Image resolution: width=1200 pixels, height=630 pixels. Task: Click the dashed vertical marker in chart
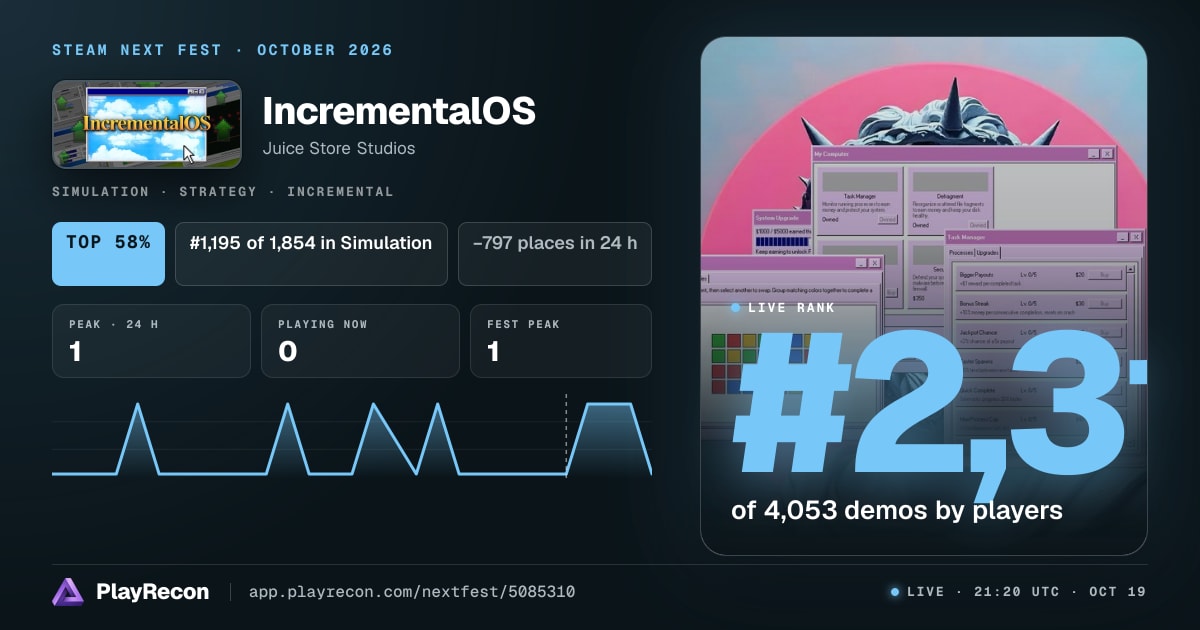coord(566,435)
